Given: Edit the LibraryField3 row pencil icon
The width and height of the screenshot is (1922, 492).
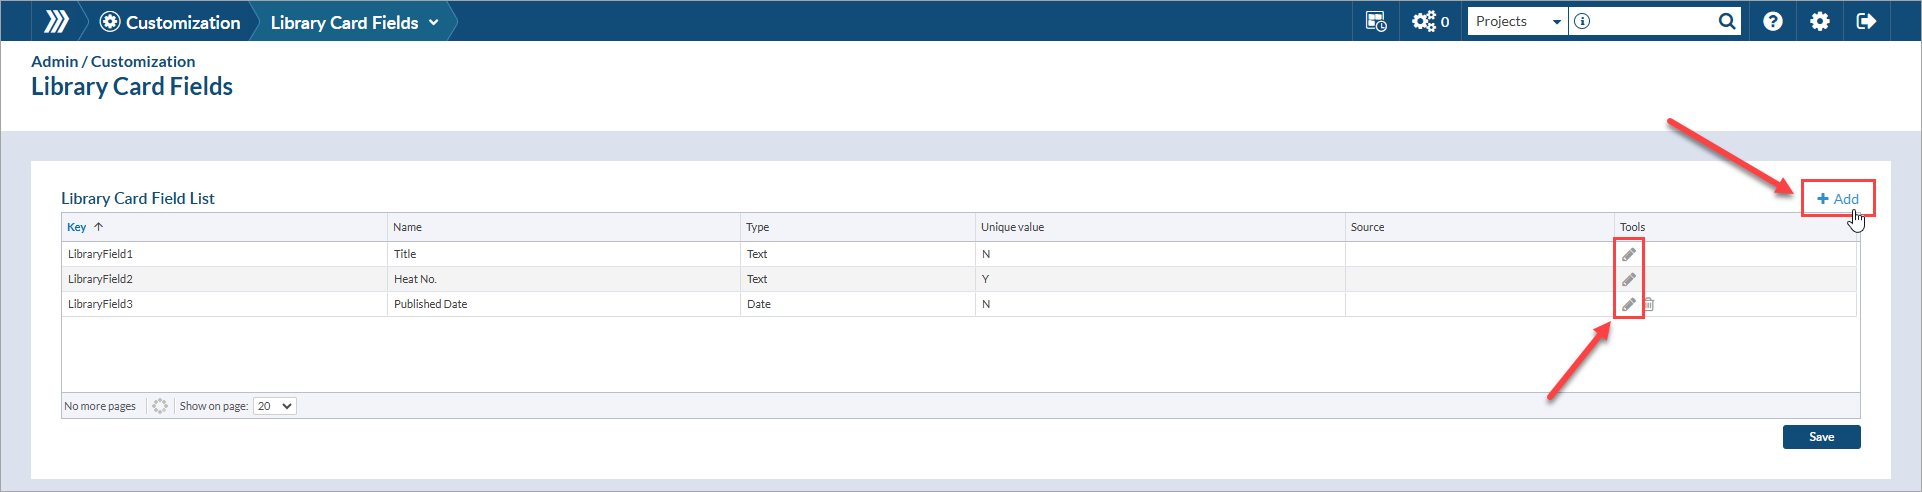Looking at the screenshot, I should [x=1628, y=304].
